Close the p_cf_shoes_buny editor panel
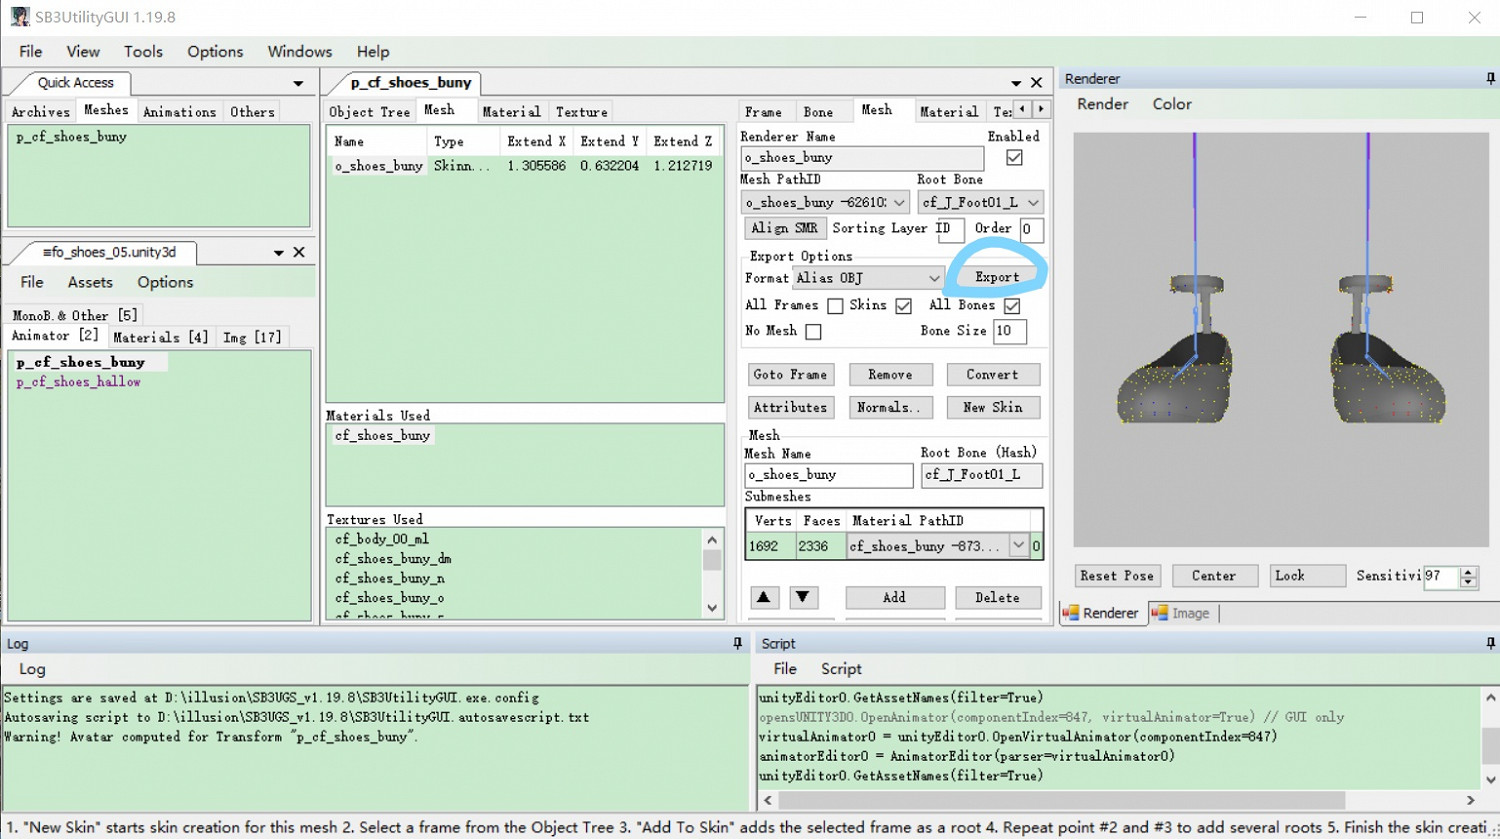 1037,83
